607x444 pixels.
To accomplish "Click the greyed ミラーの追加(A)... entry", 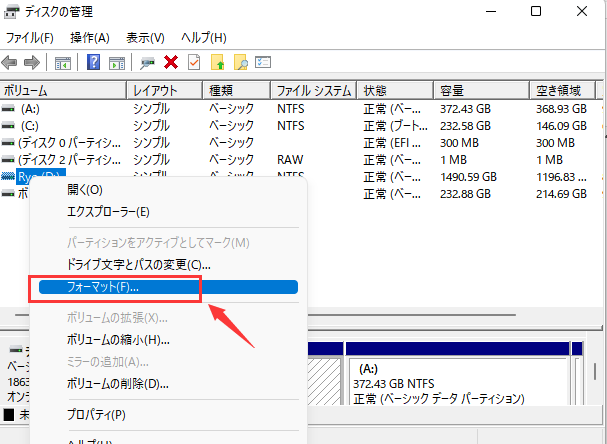I will pos(108,362).
